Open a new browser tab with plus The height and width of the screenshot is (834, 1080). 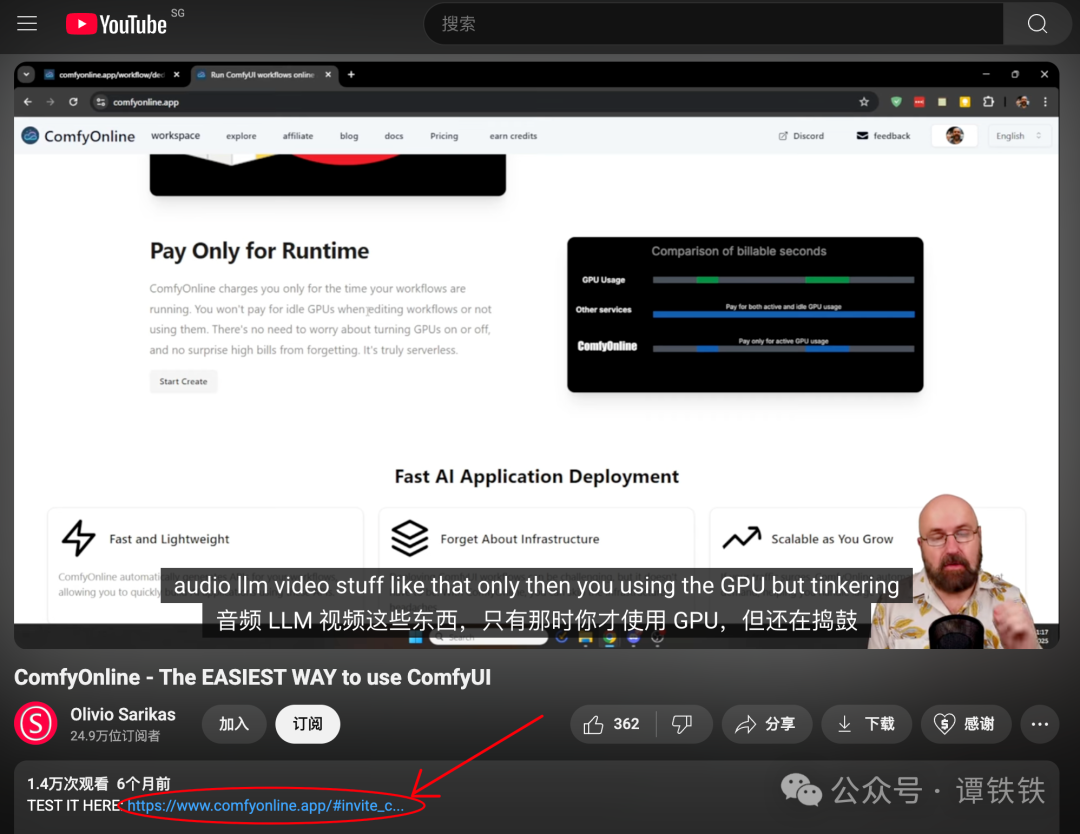pyautogui.click(x=351, y=74)
